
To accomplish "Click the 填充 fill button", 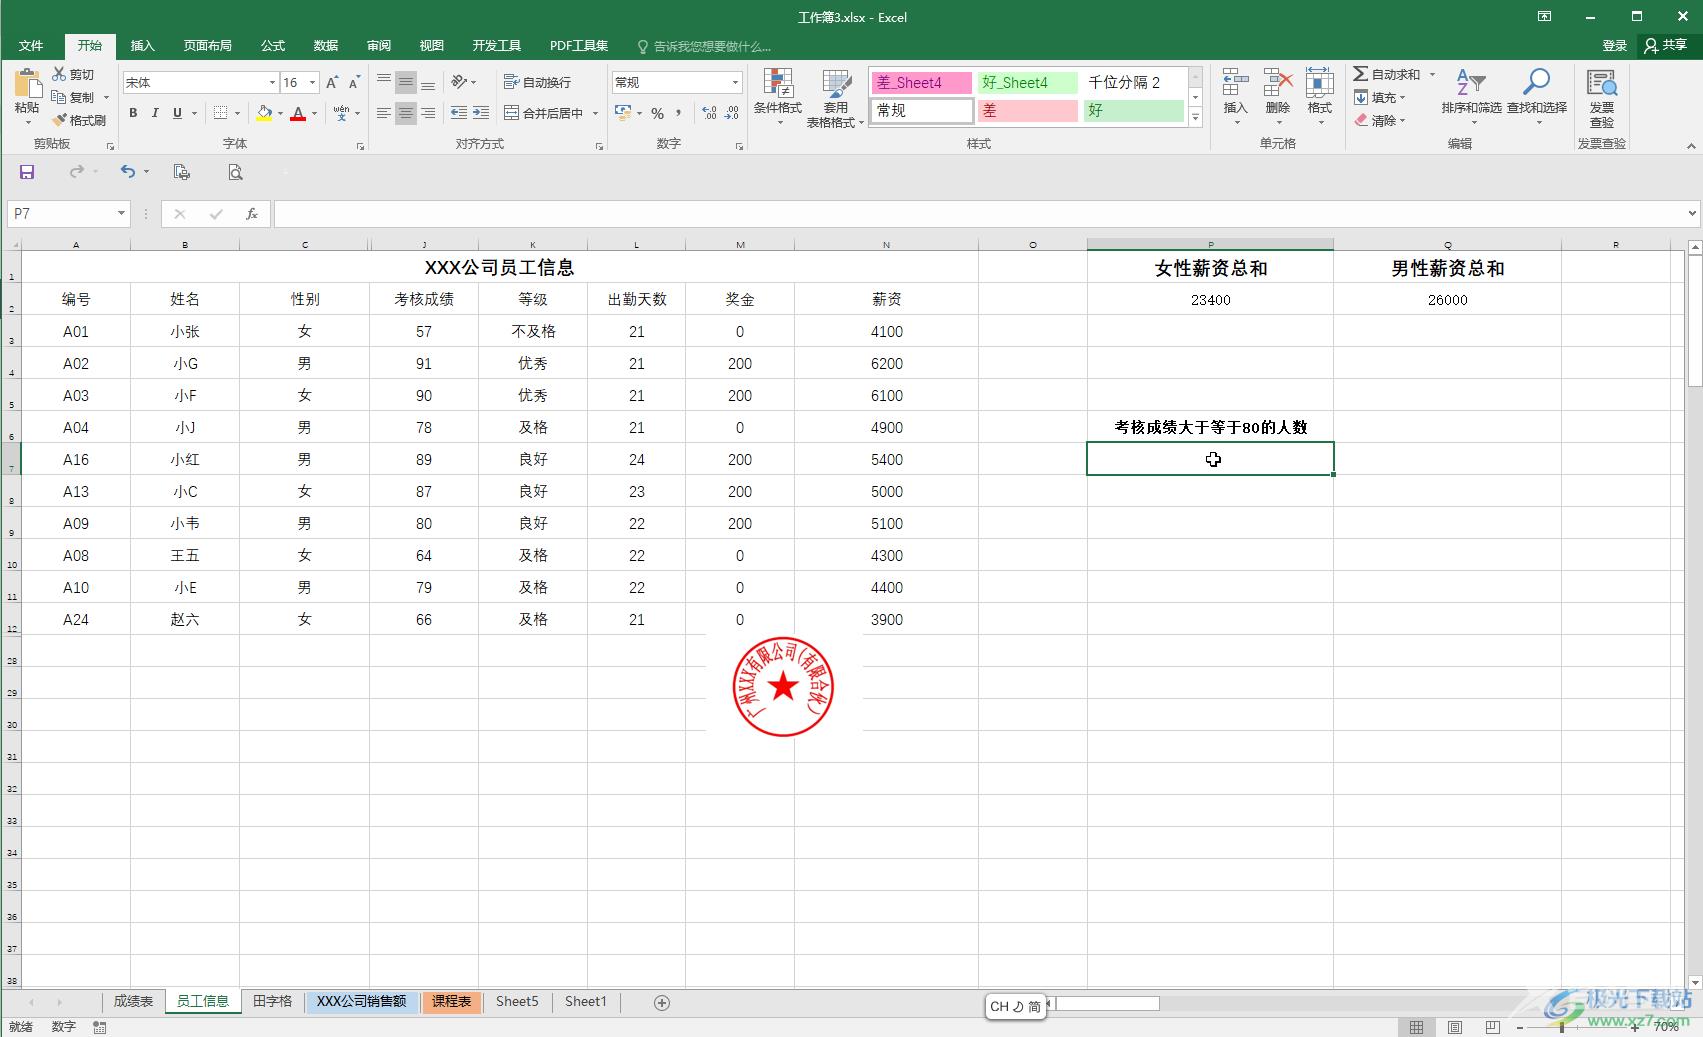I will click(1380, 97).
